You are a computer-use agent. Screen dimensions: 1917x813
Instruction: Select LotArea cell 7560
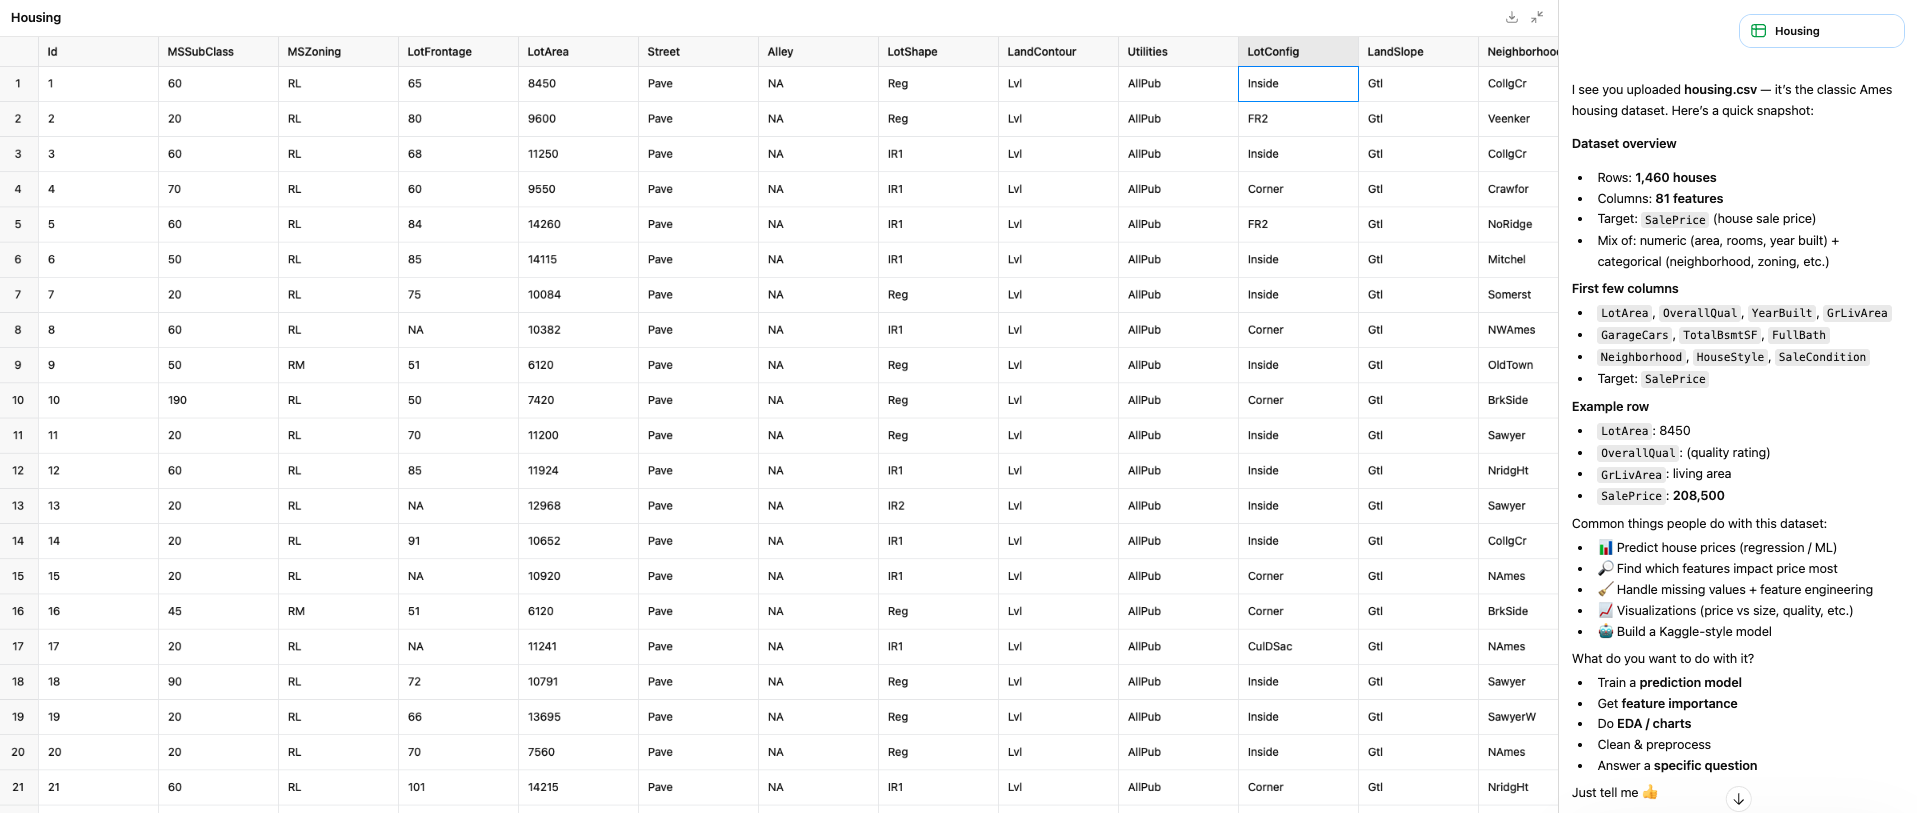coord(578,752)
